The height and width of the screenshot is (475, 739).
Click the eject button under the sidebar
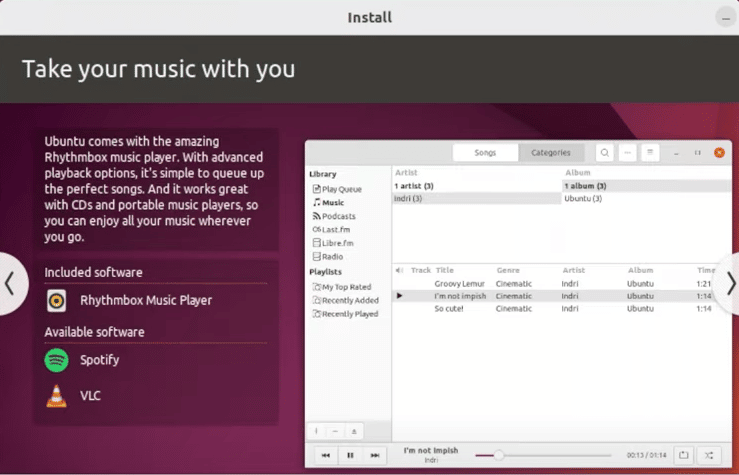click(354, 431)
